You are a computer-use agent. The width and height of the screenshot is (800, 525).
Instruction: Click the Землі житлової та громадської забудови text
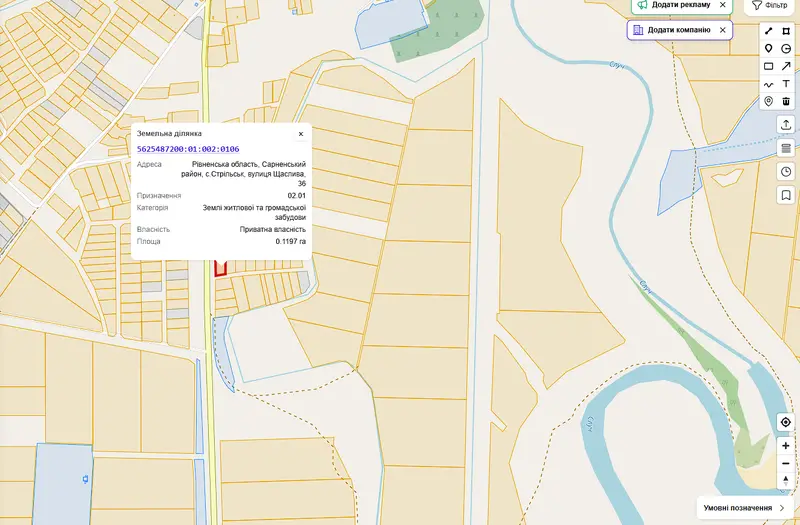pyautogui.click(x=254, y=213)
